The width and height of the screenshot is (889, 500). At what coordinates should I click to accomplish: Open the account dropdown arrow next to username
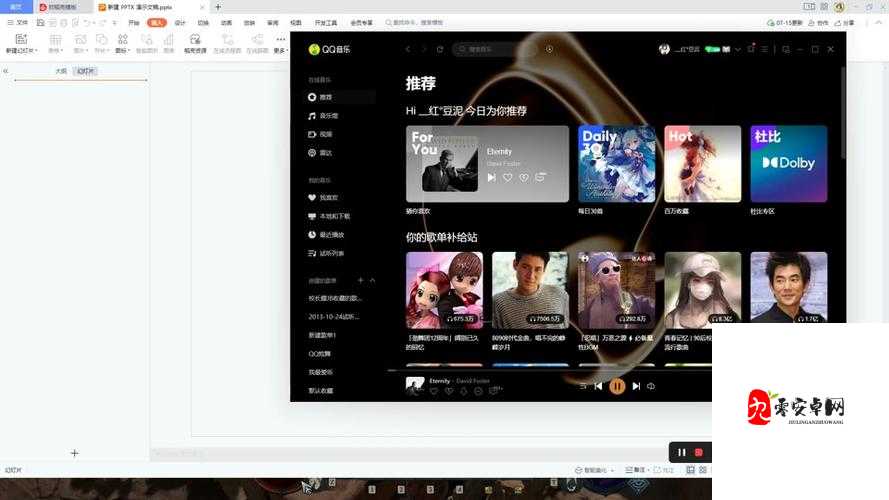(738, 49)
